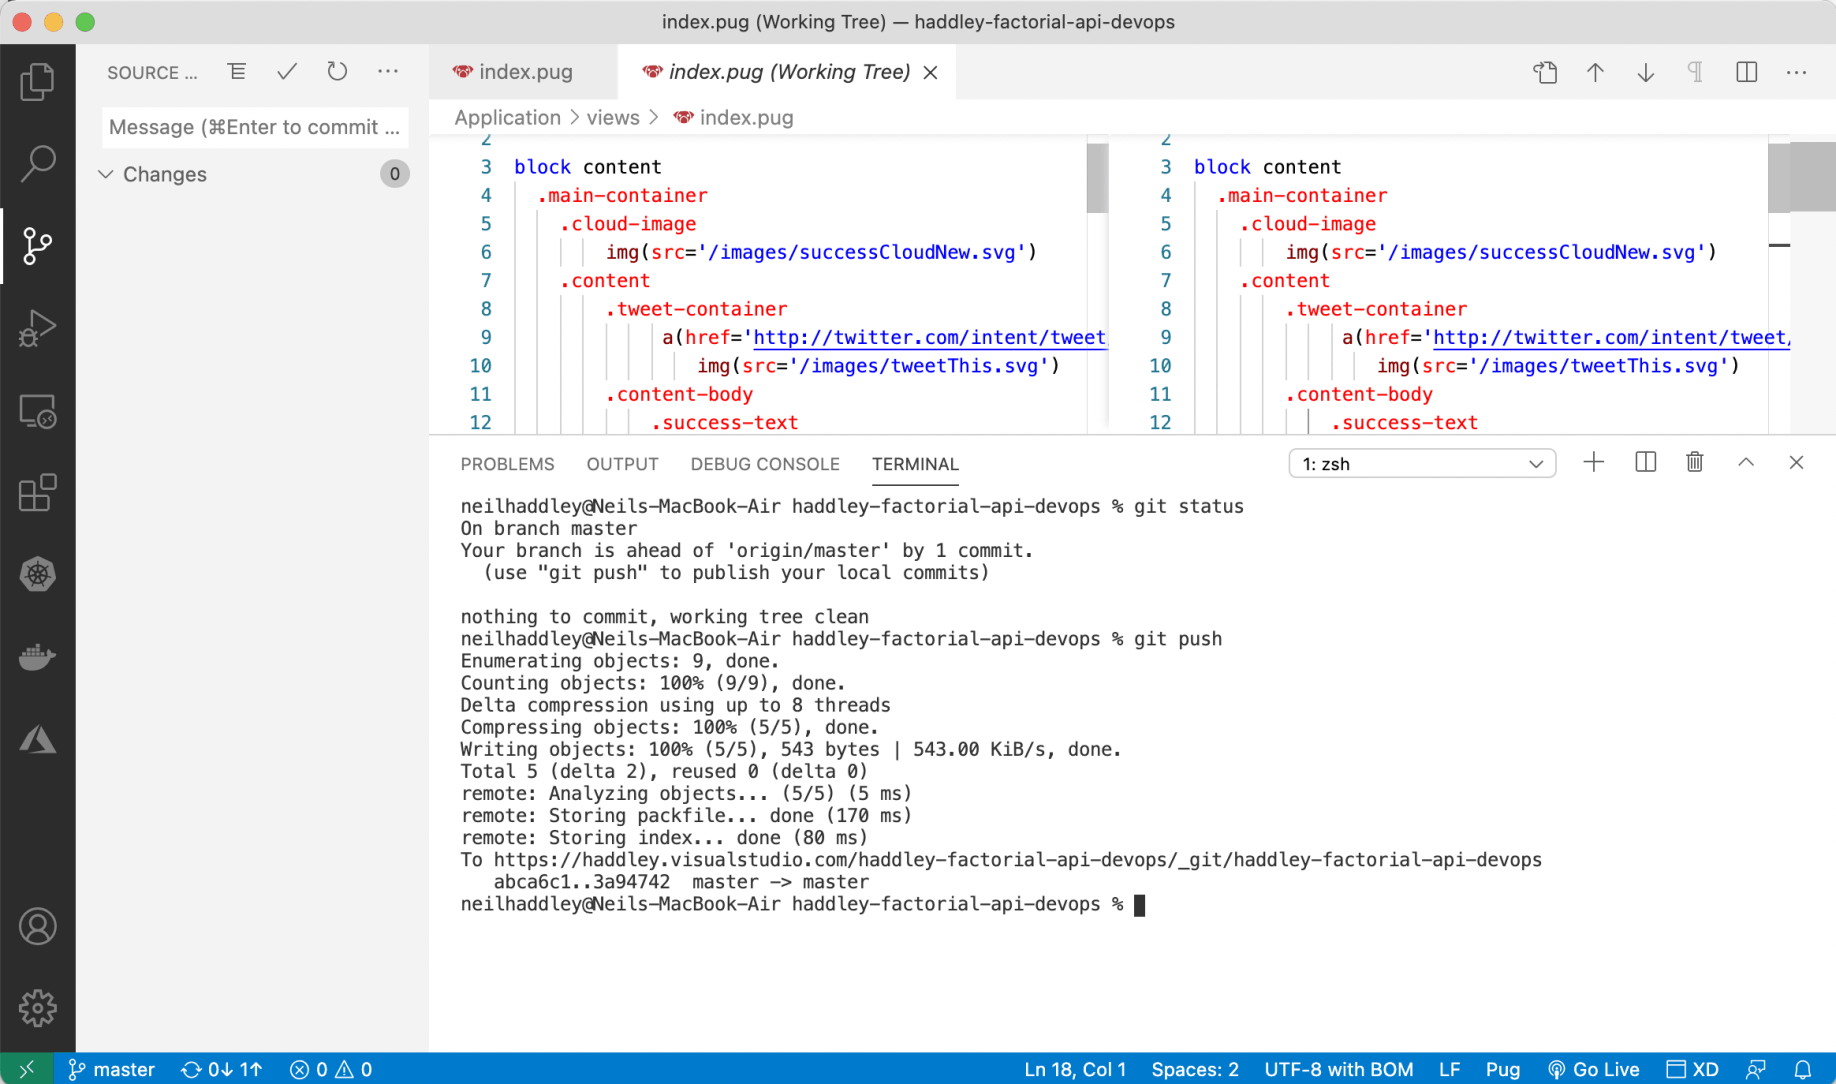Split the terminal panel
The image size is (1836, 1084).
click(1645, 463)
